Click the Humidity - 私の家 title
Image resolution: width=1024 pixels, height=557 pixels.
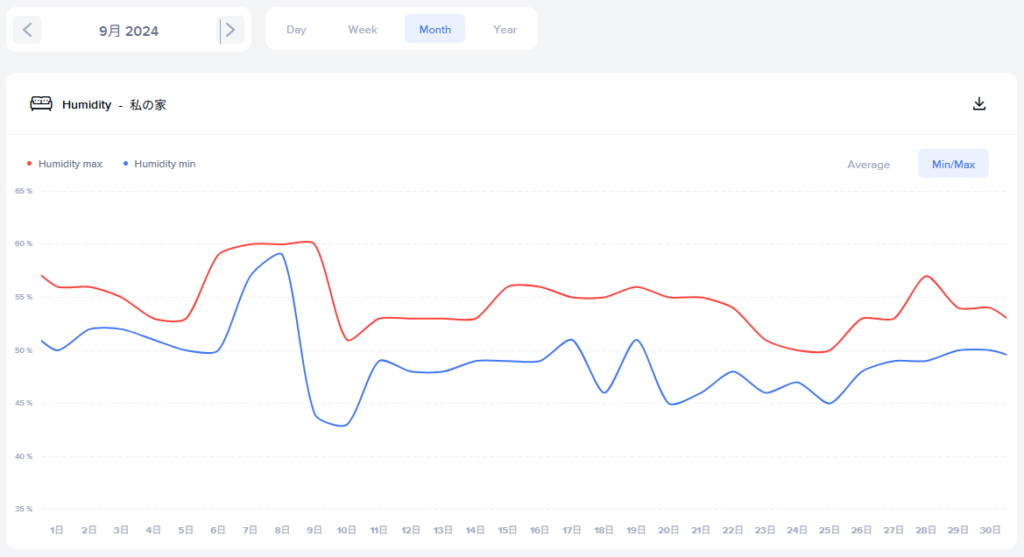[x=114, y=105]
